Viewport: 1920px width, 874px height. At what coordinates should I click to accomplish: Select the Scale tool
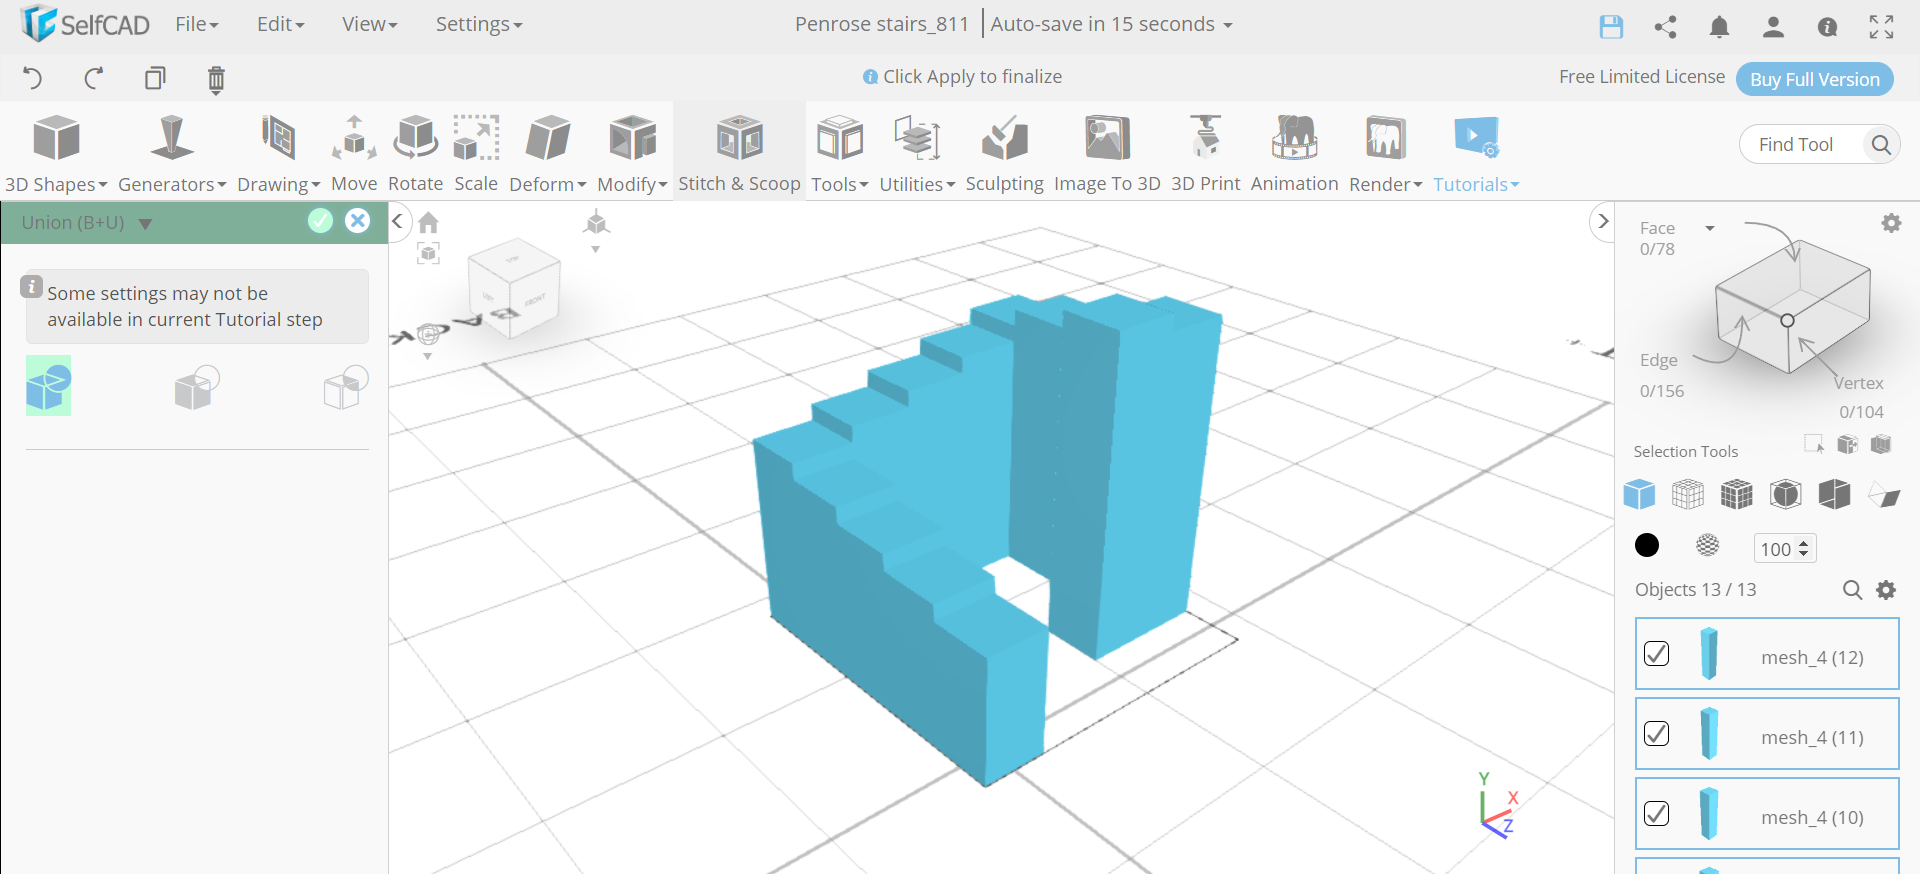click(476, 153)
